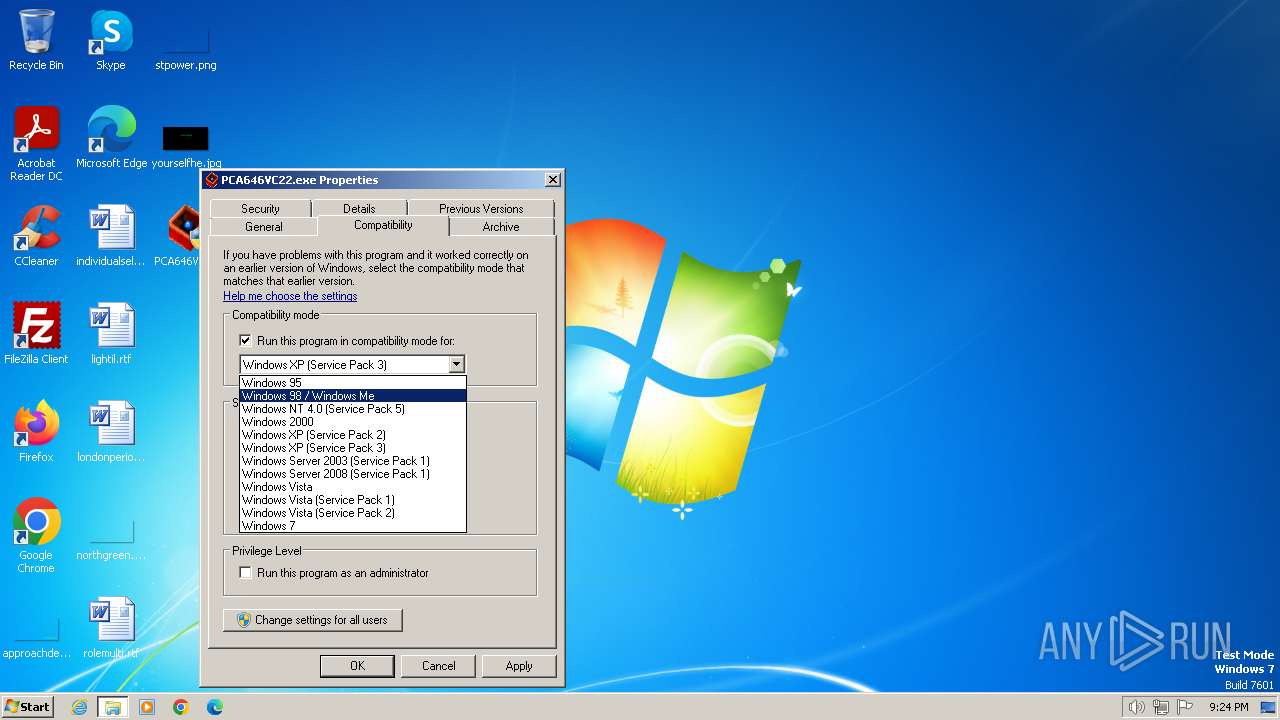
Task: Enable Run this program as an administrator
Action: coord(245,573)
